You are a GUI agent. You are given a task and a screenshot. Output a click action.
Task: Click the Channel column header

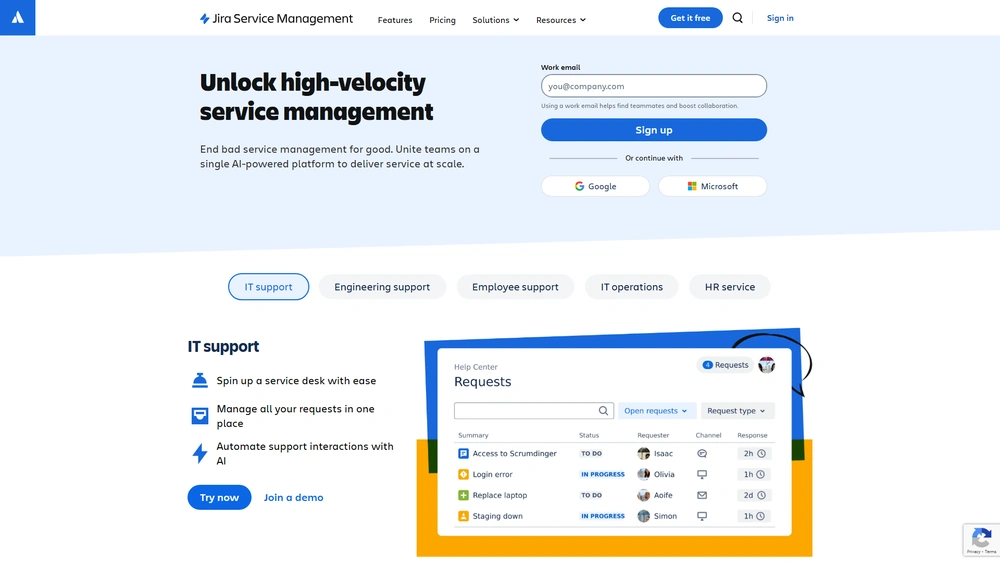click(708, 435)
